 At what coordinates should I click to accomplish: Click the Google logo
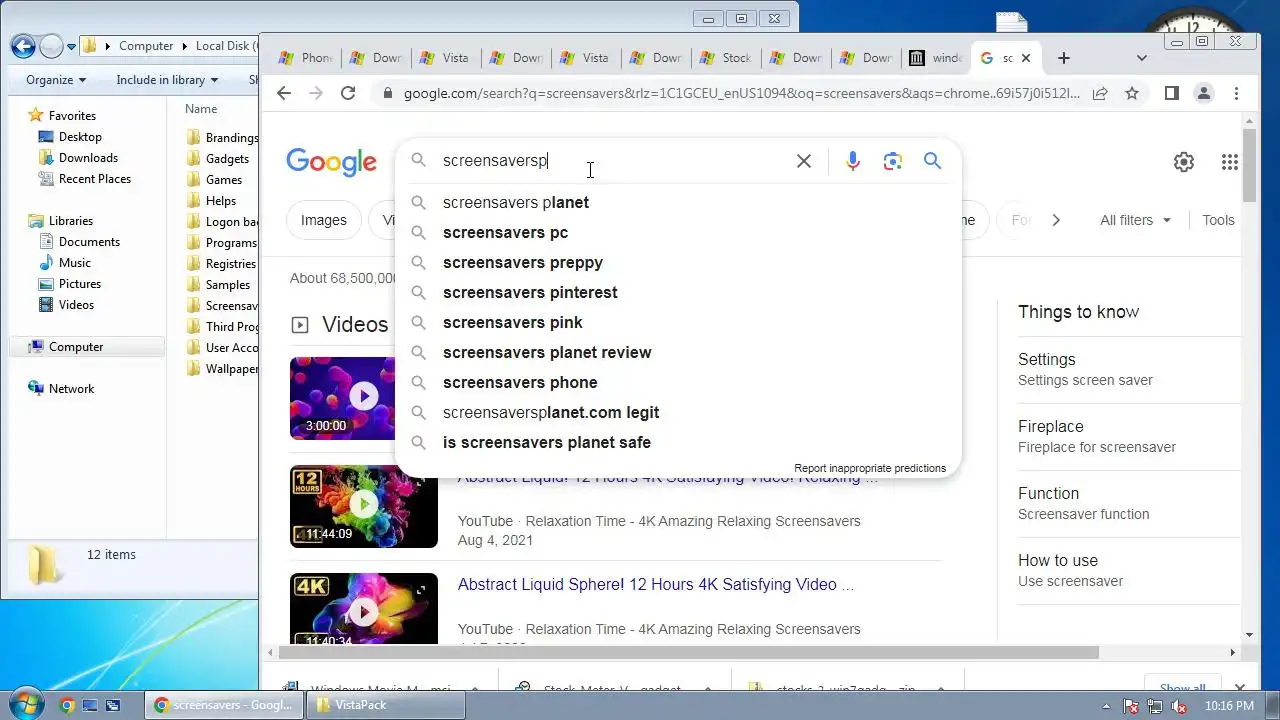click(331, 162)
